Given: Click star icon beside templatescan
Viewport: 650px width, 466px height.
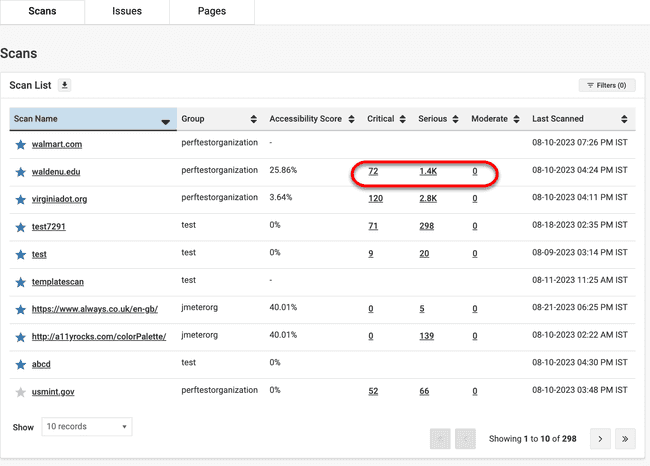Looking at the screenshot, I should pos(20,282).
